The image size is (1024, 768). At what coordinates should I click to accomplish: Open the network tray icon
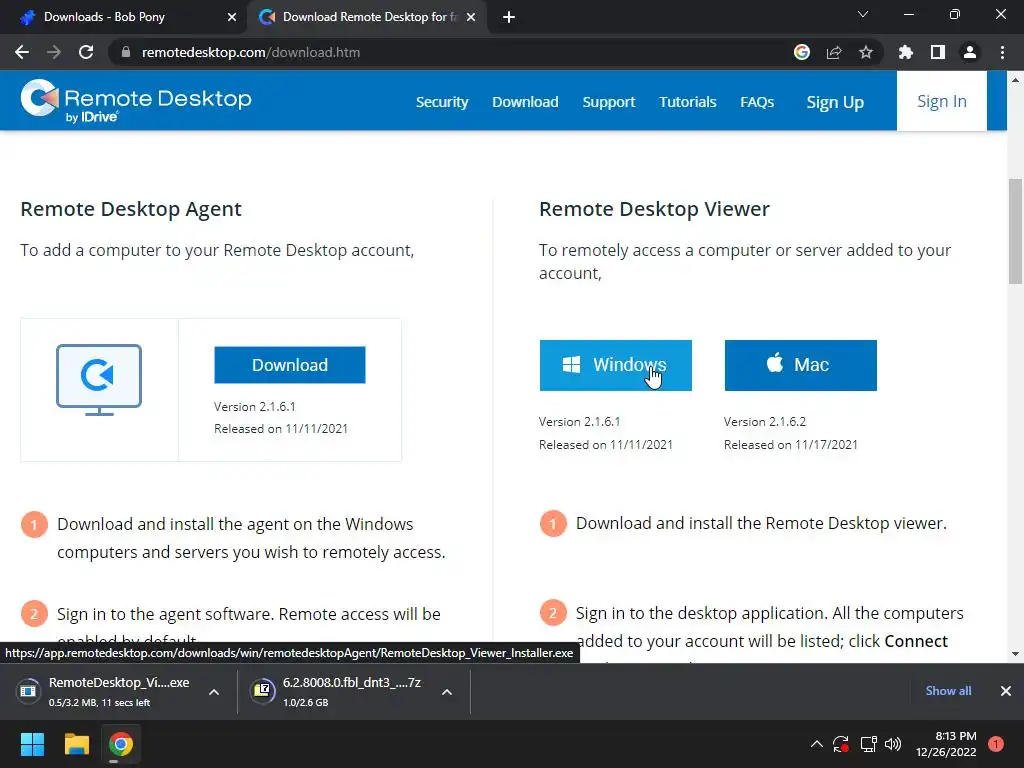point(868,744)
